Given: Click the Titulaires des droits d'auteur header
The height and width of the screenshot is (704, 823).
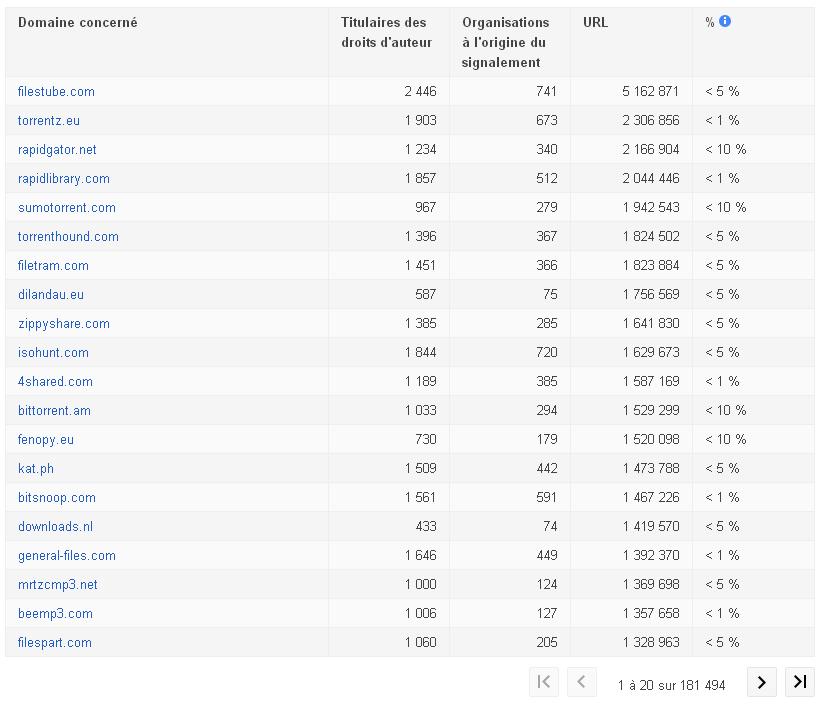Looking at the screenshot, I should tap(383, 32).
